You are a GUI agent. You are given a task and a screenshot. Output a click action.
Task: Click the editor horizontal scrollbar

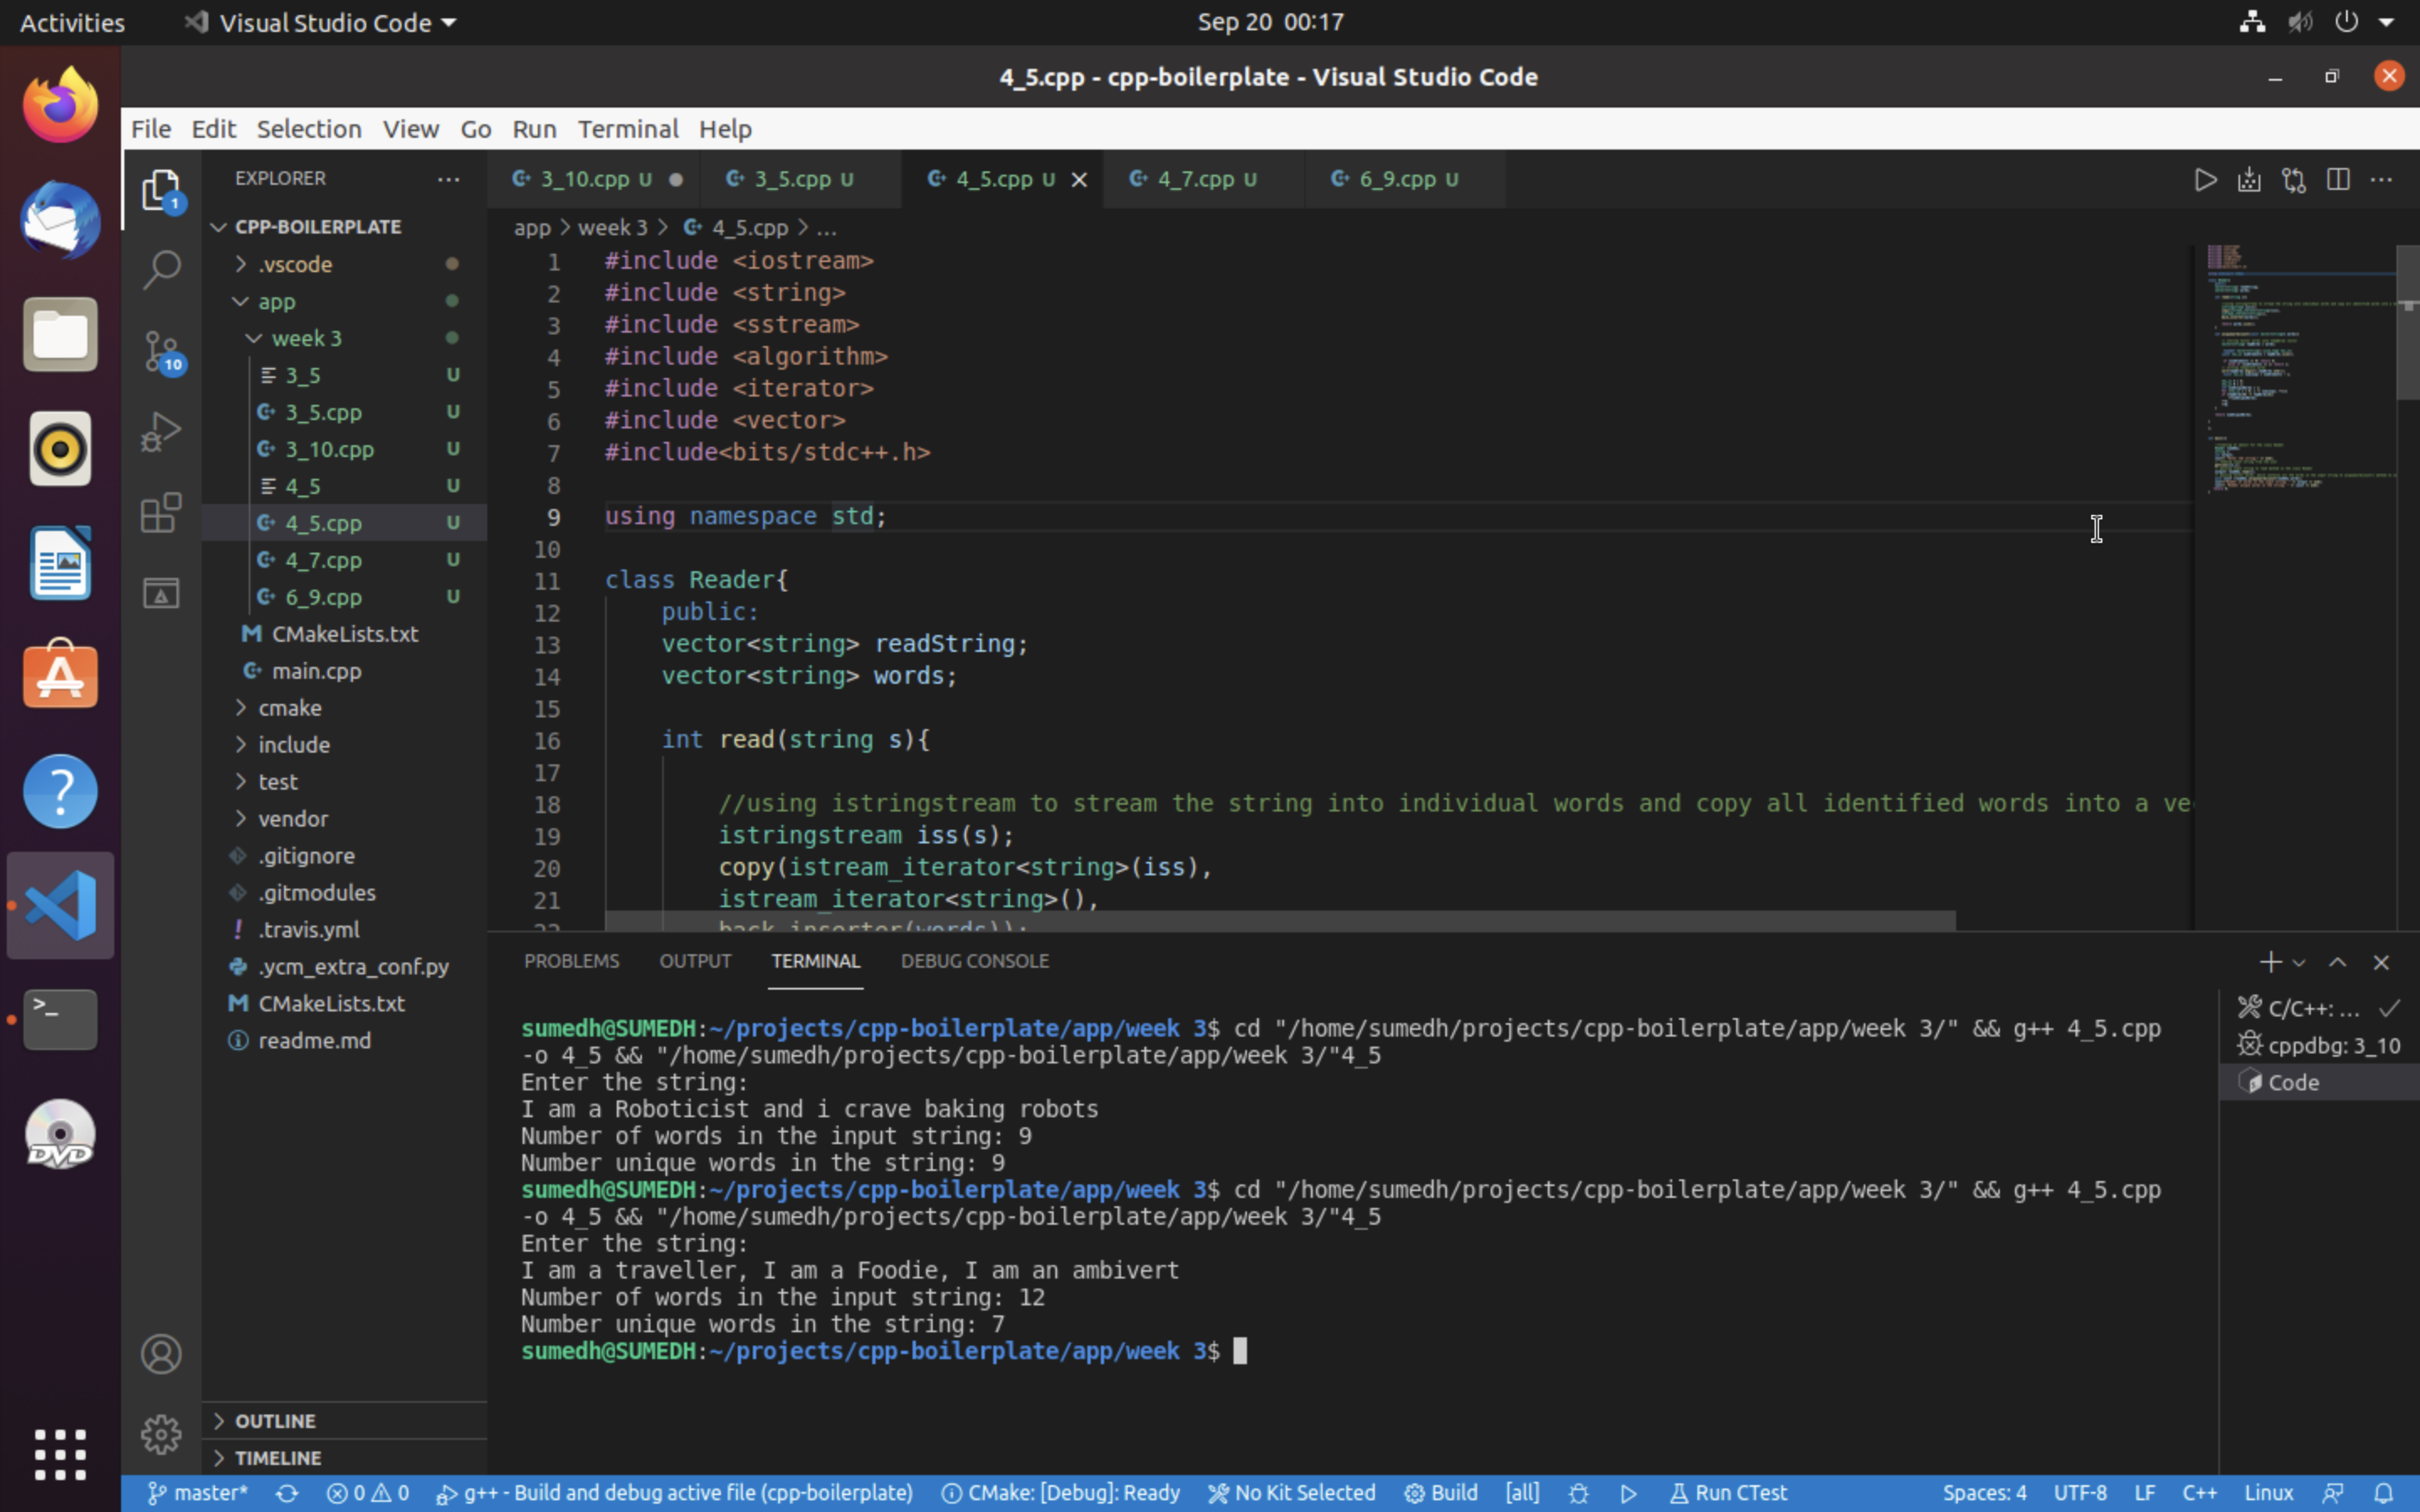tap(1280, 920)
